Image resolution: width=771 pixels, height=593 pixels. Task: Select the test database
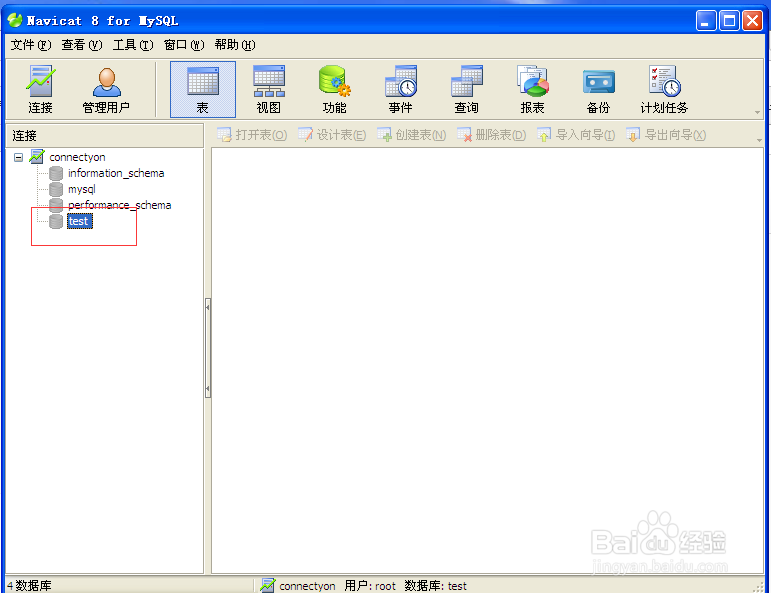click(x=79, y=221)
